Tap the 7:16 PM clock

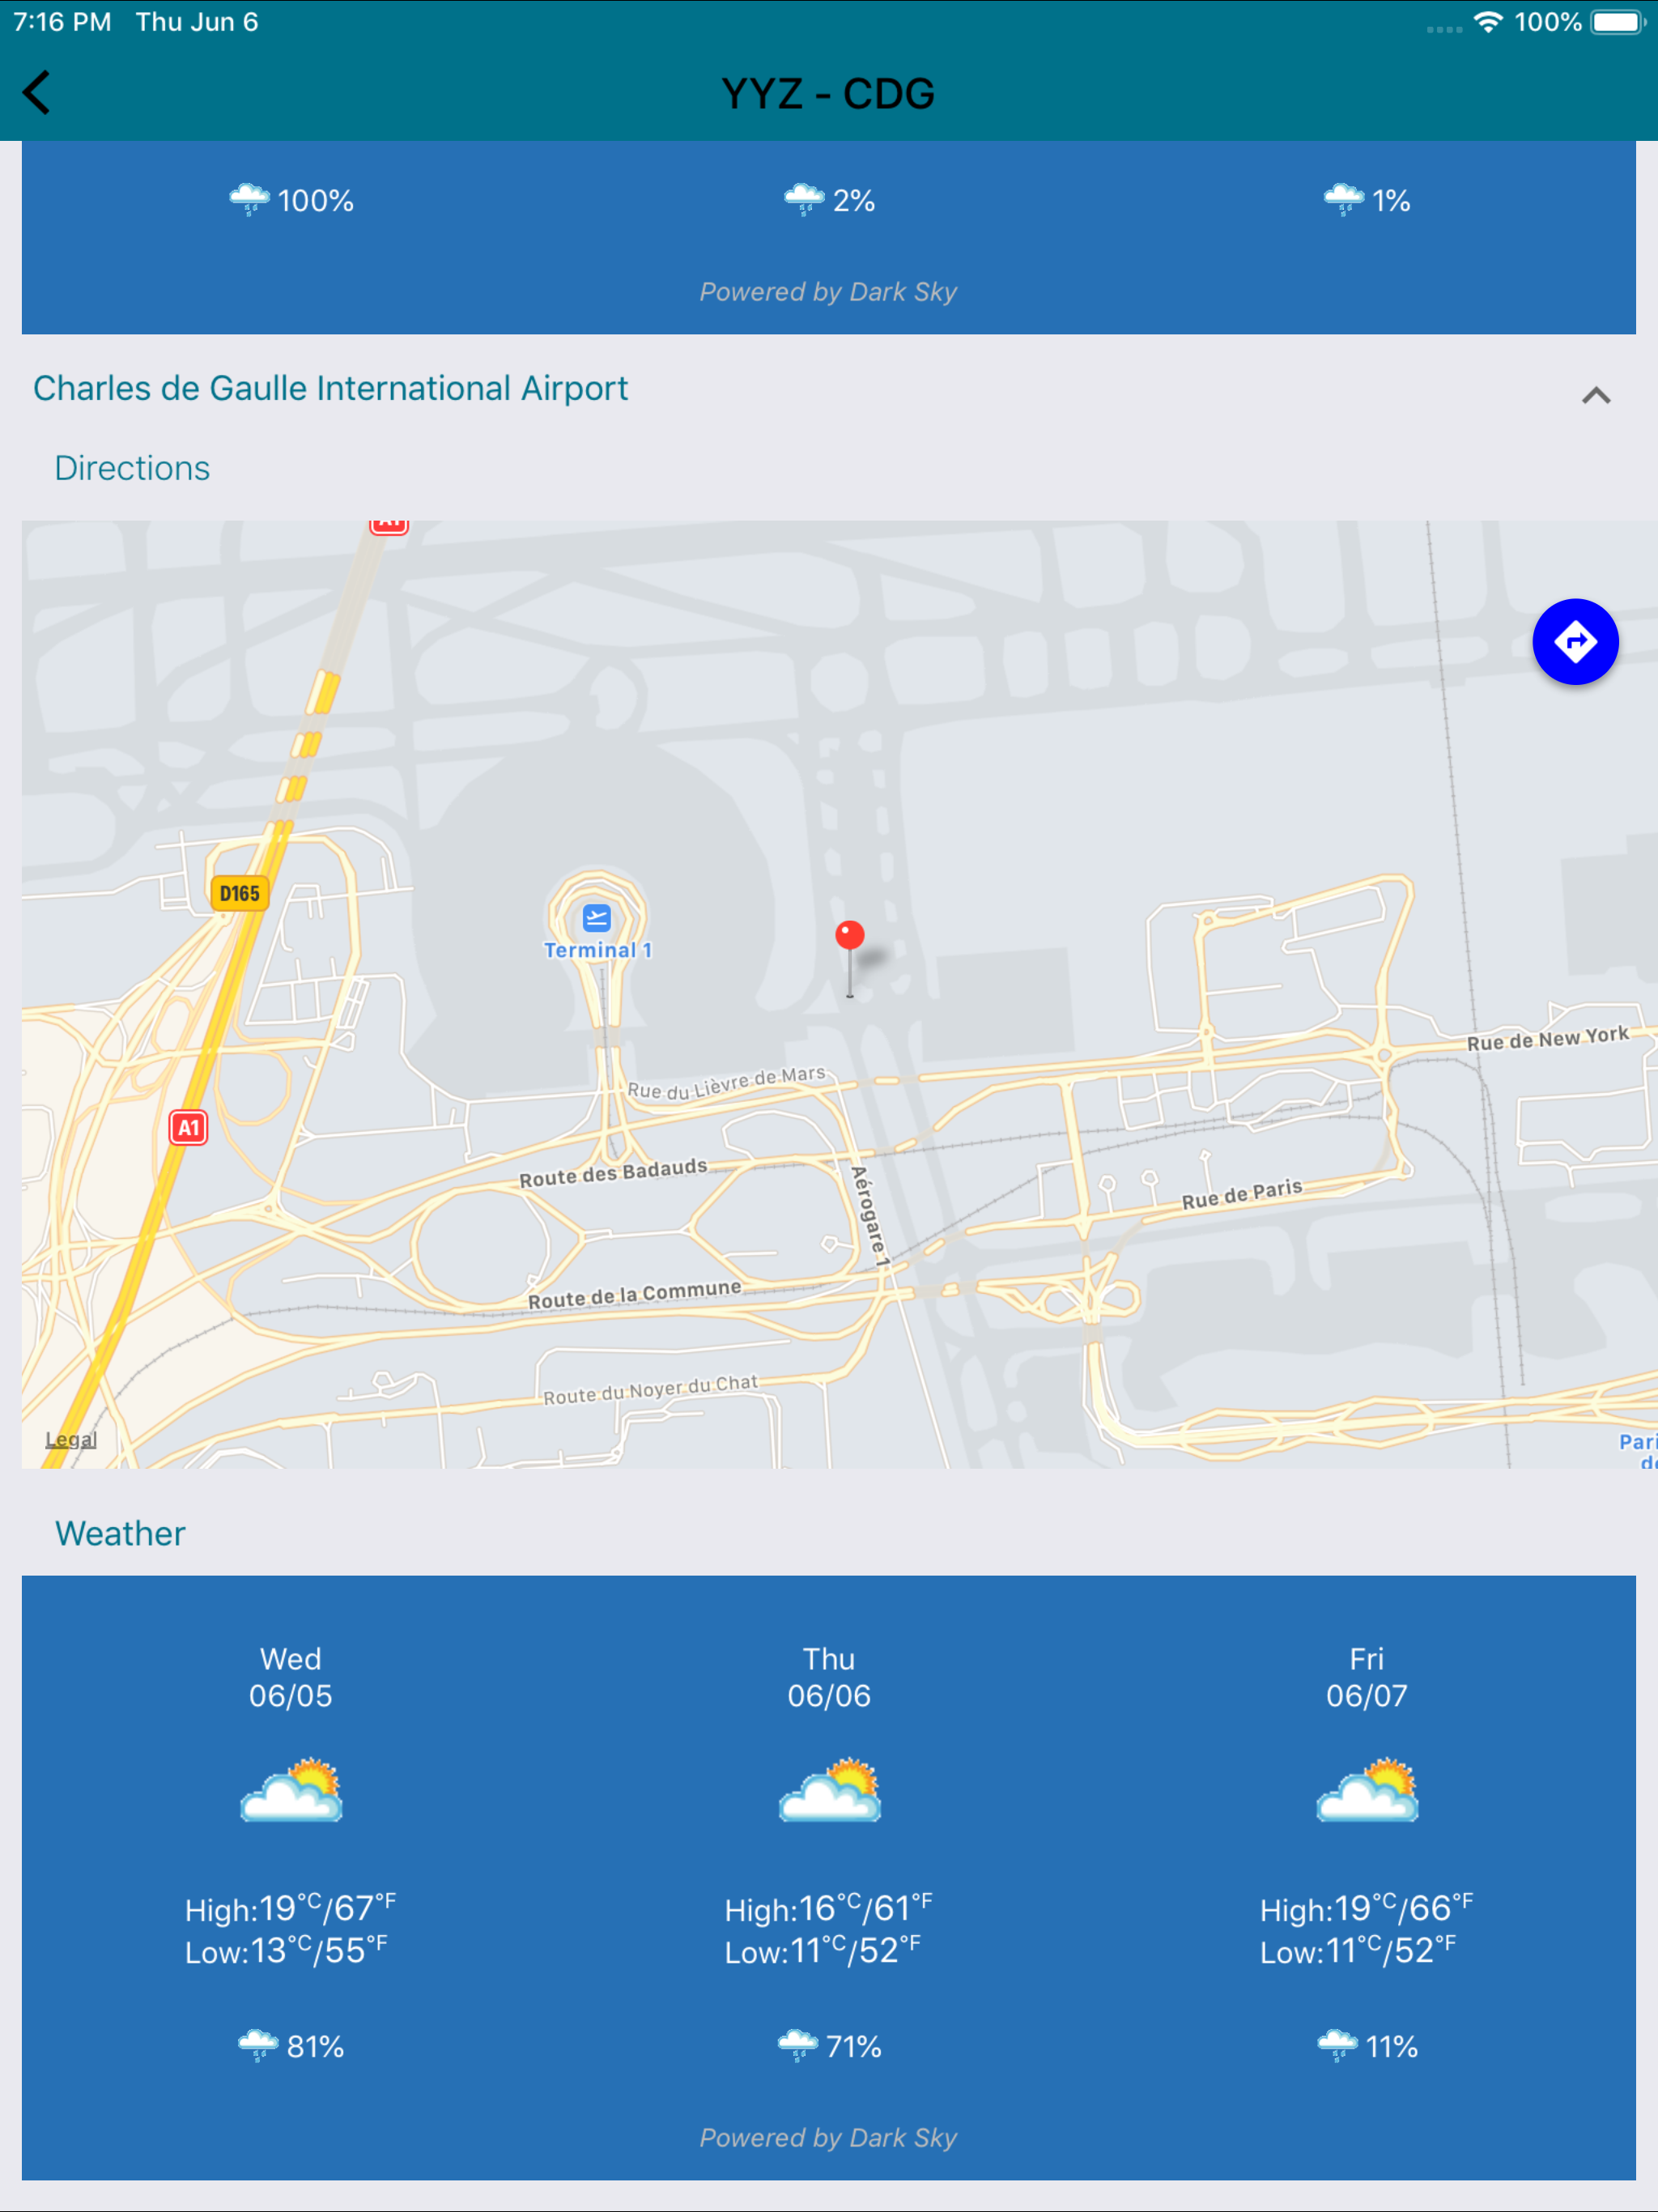pyautogui.click(x=62, y=22)
